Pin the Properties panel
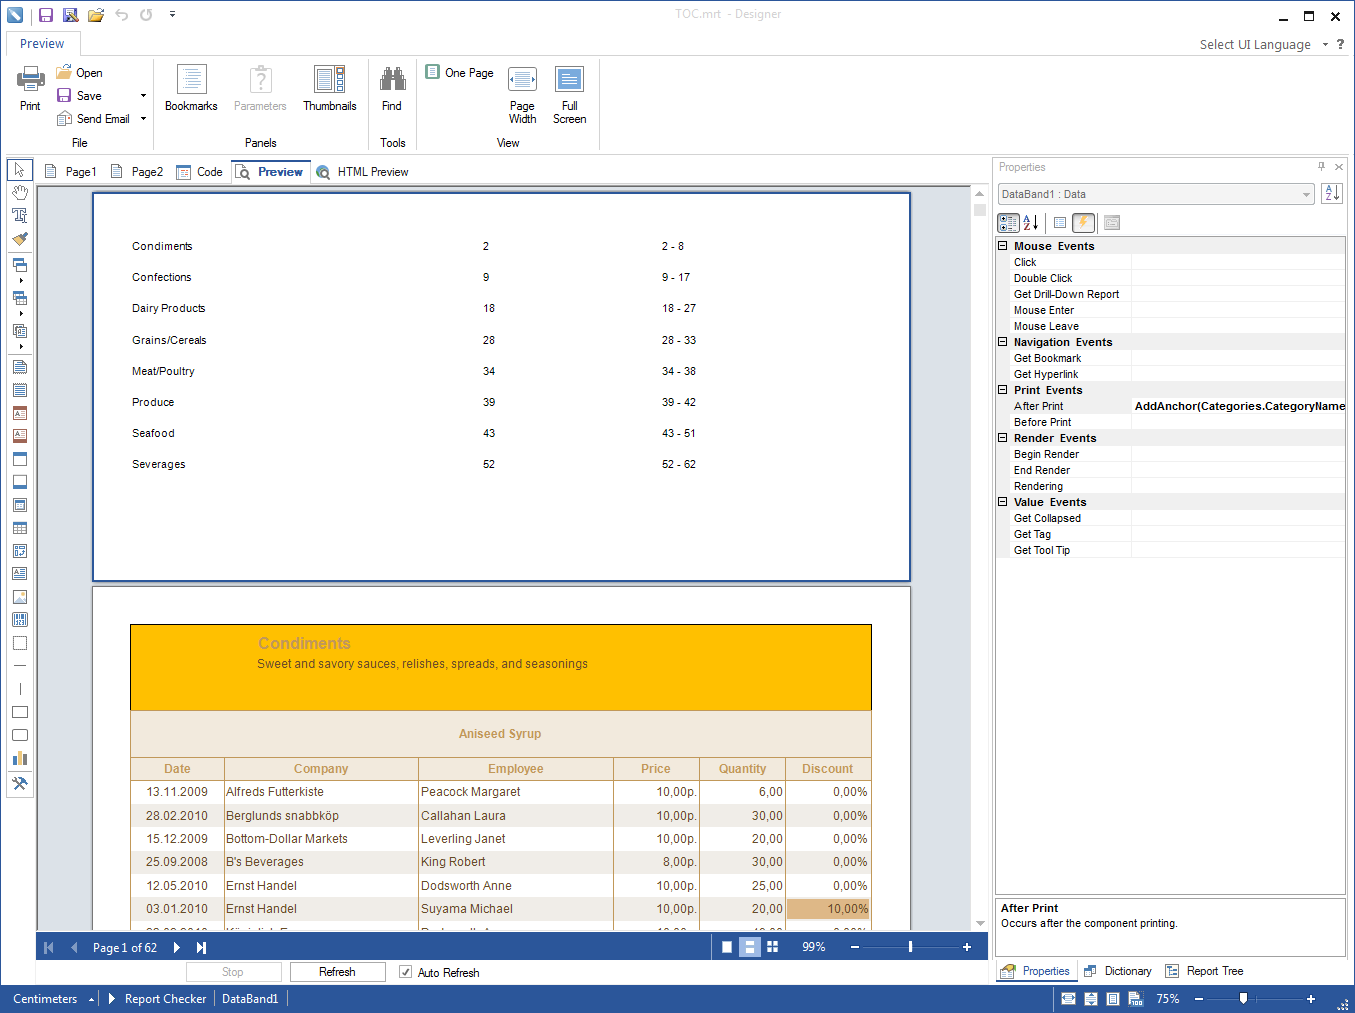Image resolution: width=1355 pixels, height=1013 pixels. (1321, 167)
